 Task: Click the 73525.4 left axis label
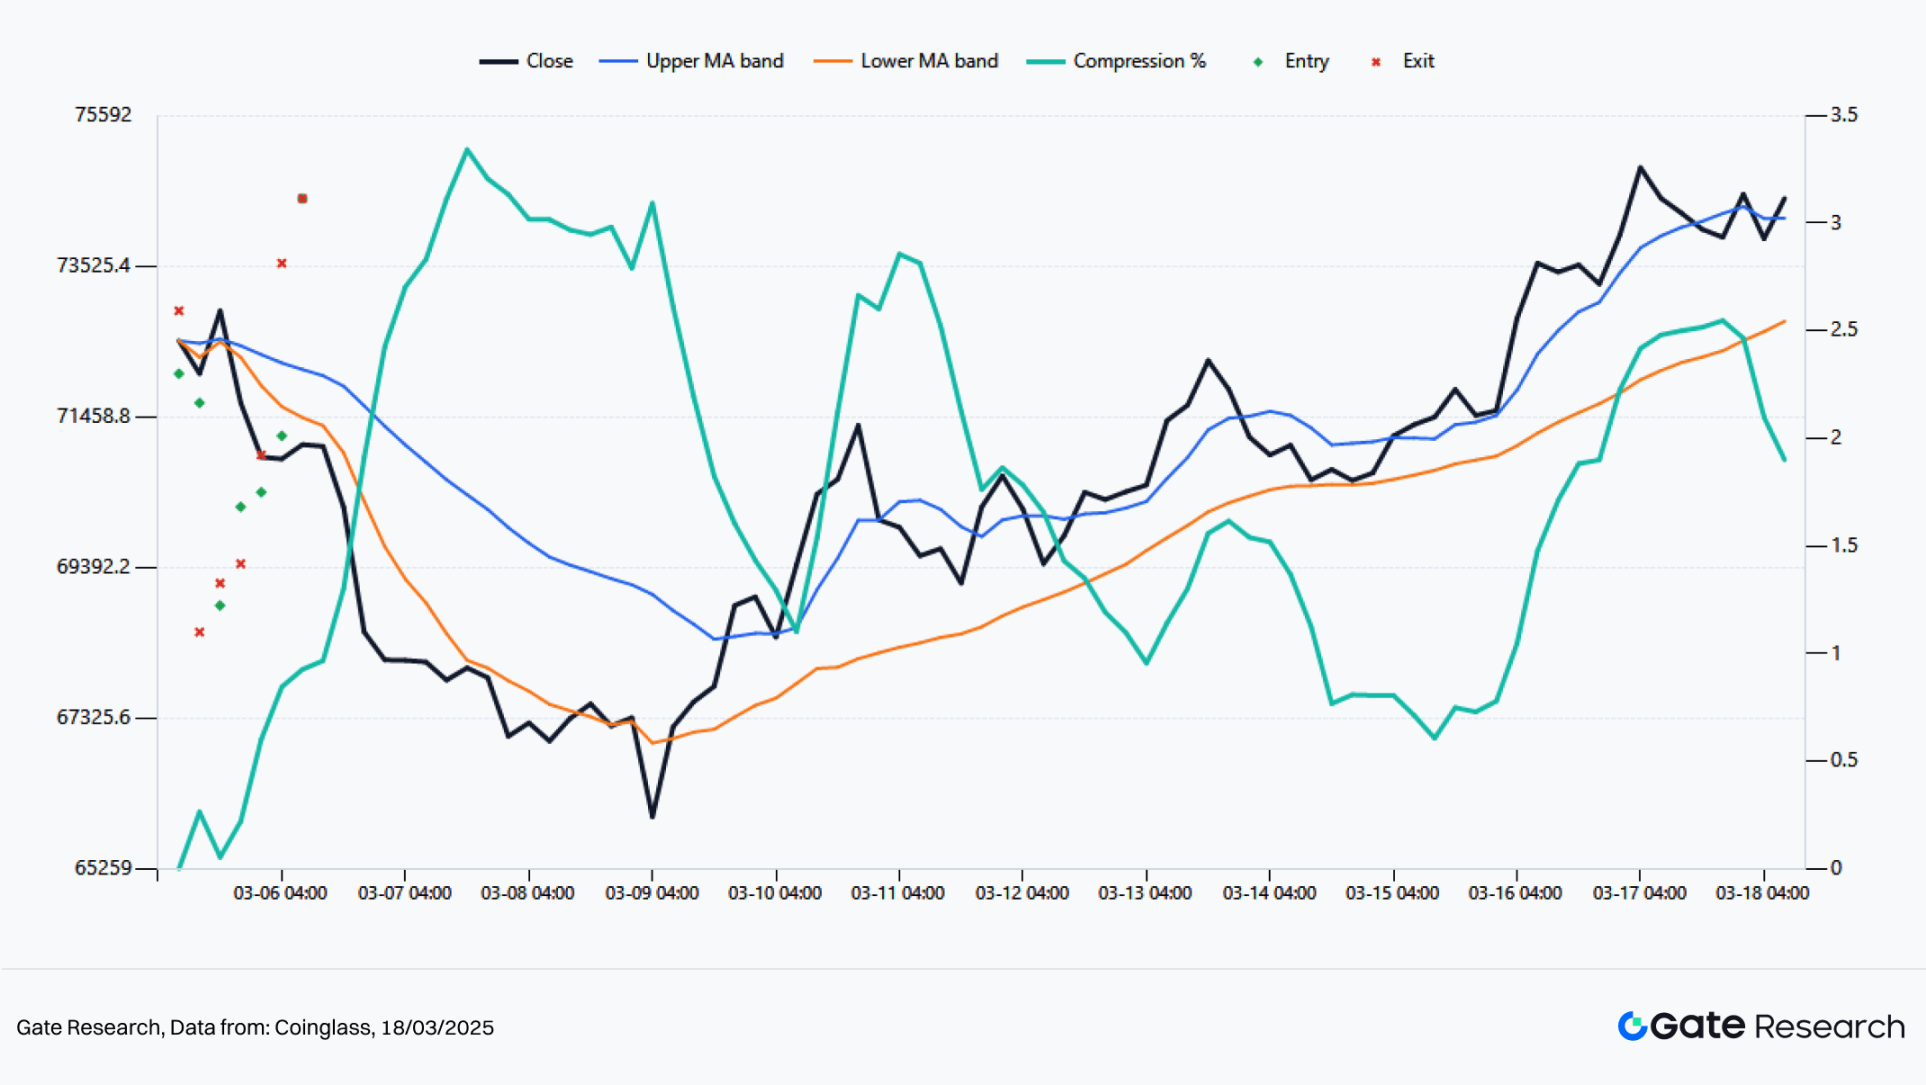point(93,265)
